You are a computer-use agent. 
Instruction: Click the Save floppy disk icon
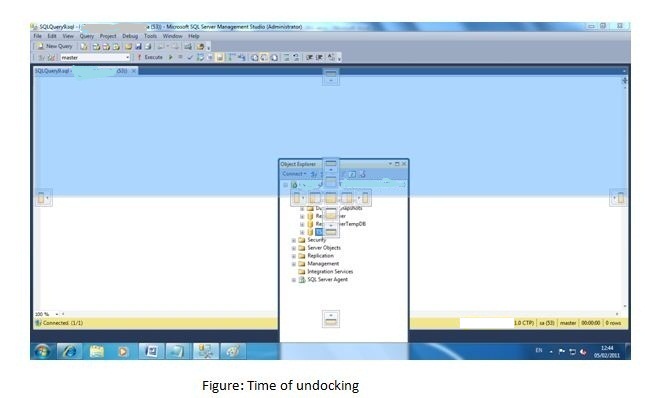[x=138, y=46]
